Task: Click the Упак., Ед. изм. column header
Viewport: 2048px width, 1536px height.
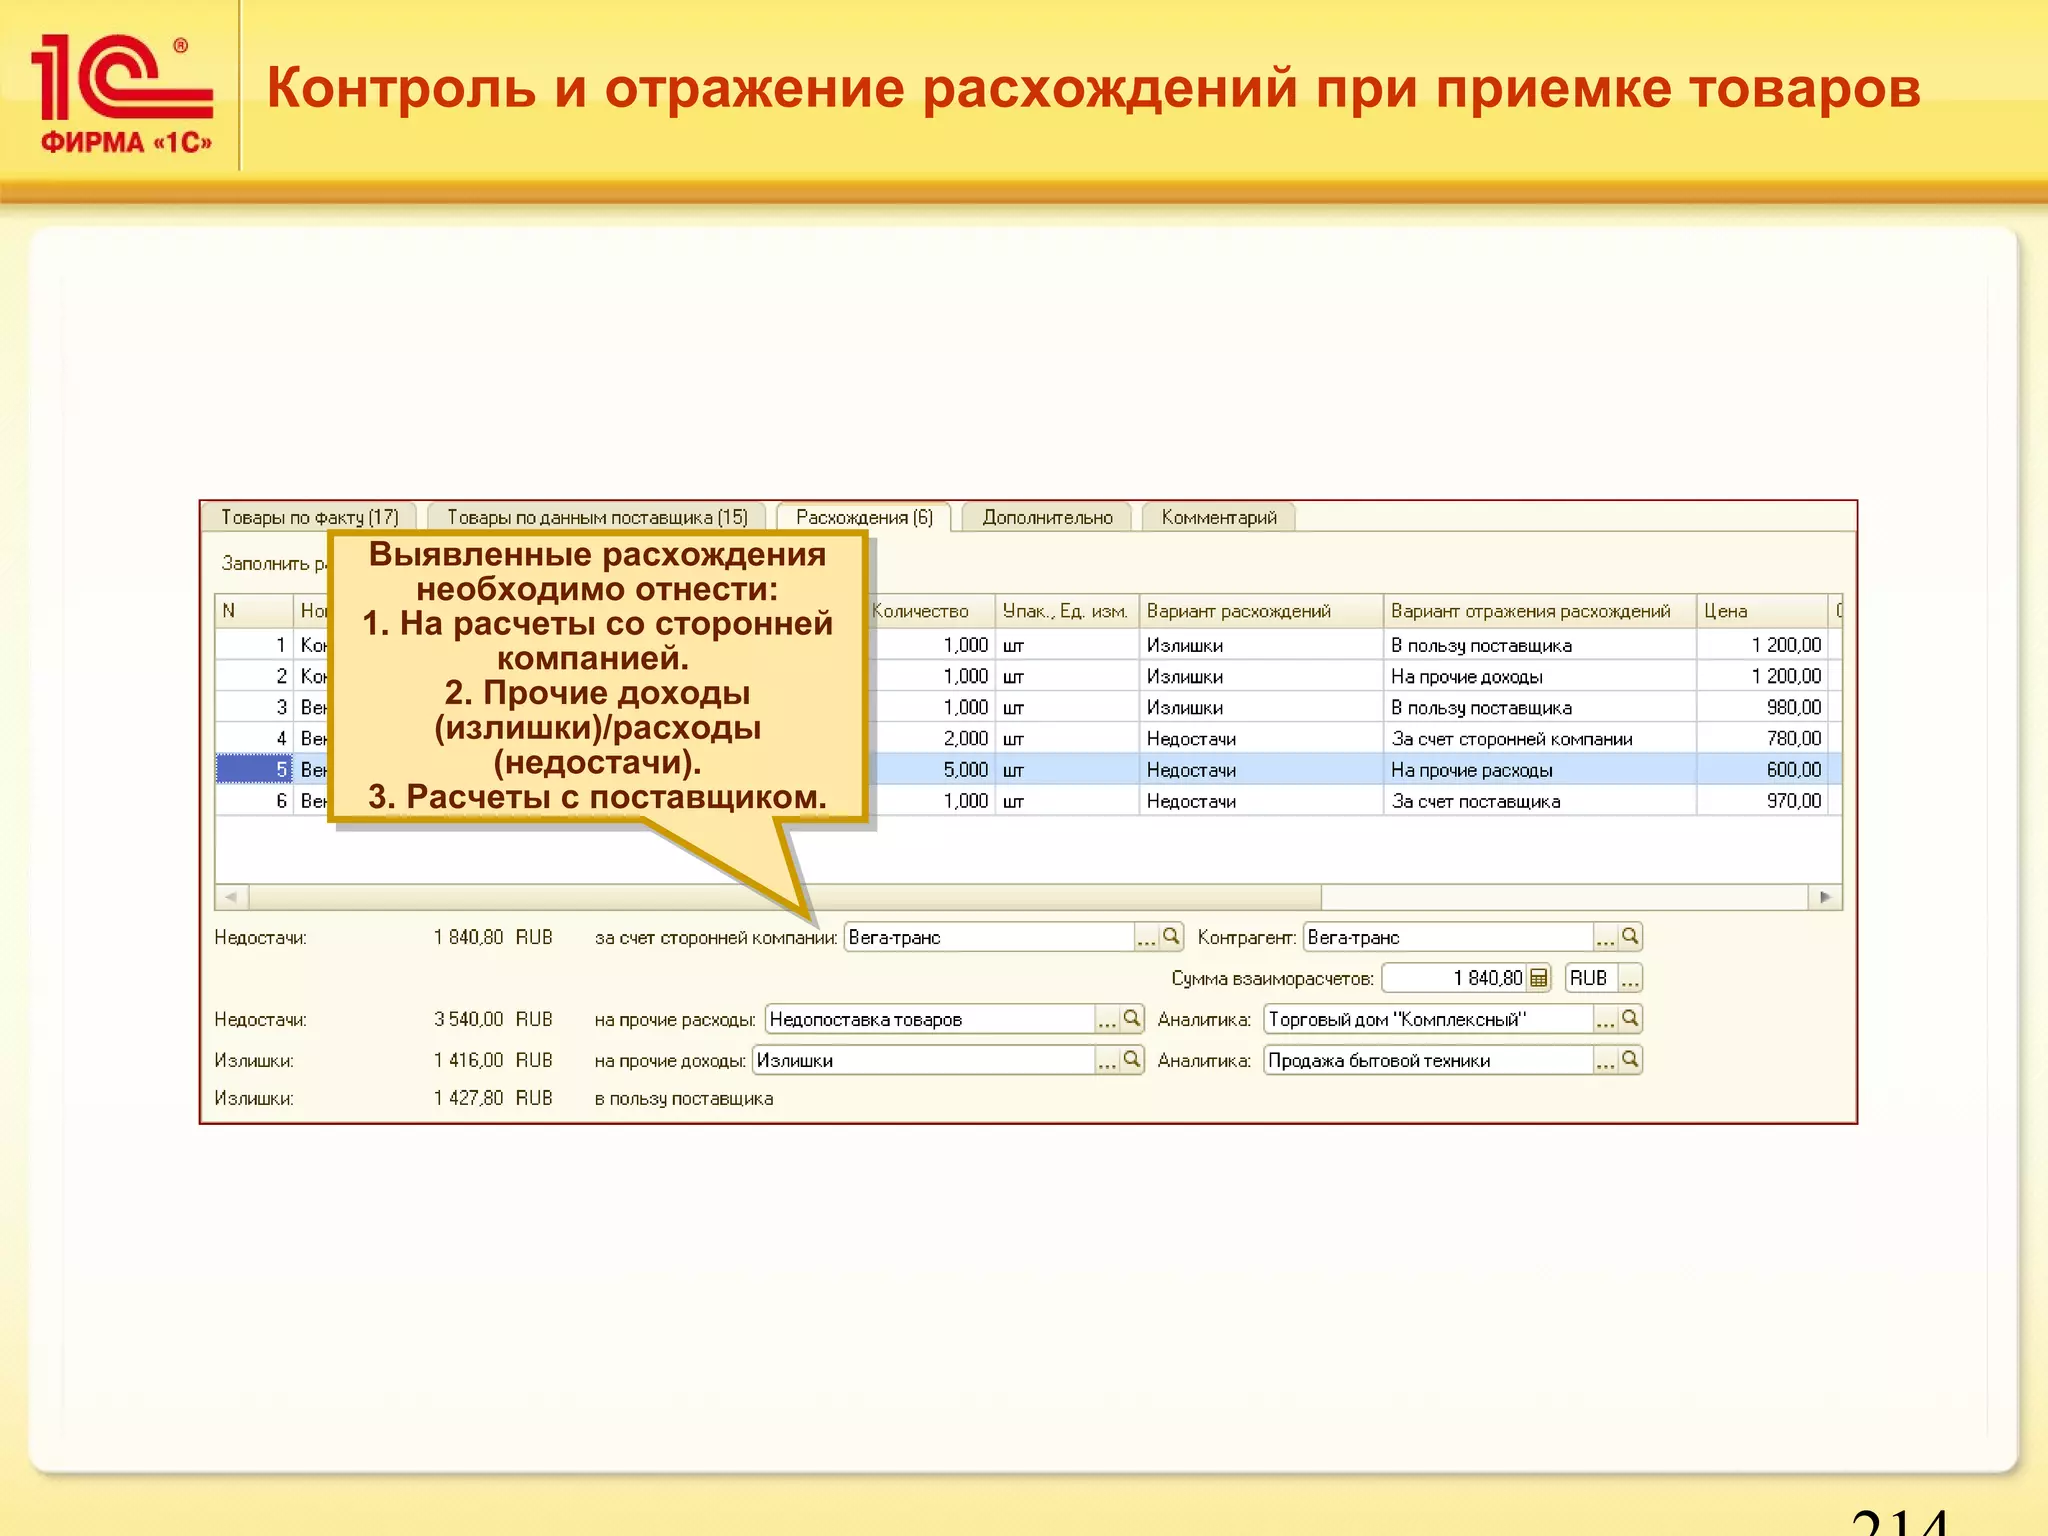Action: coord(1066,611)
